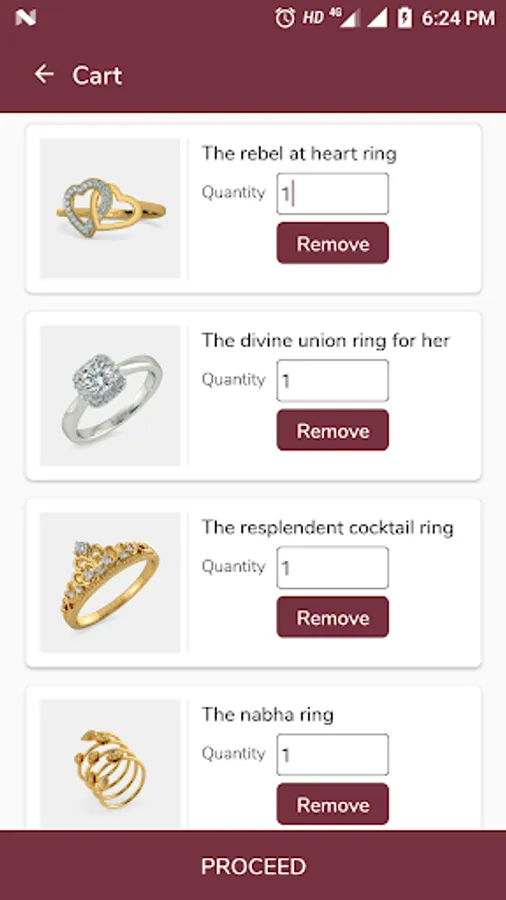This screenshot has height=900, width=506.
Task: Focus quantity field for resplendent cocktail ring
Action: (332, 567)
